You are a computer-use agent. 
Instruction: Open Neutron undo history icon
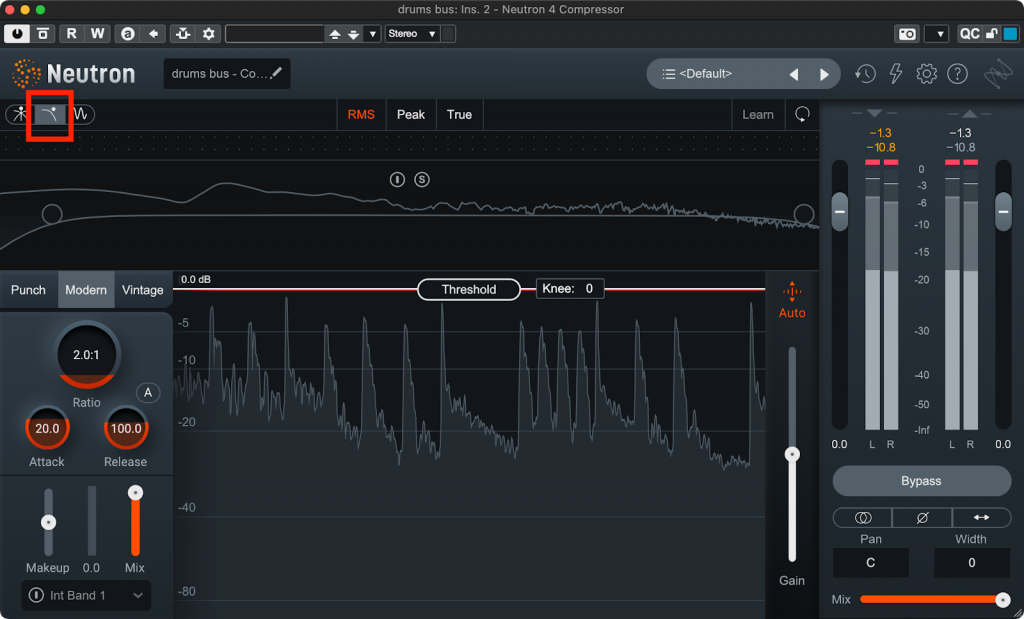(865, 74)
